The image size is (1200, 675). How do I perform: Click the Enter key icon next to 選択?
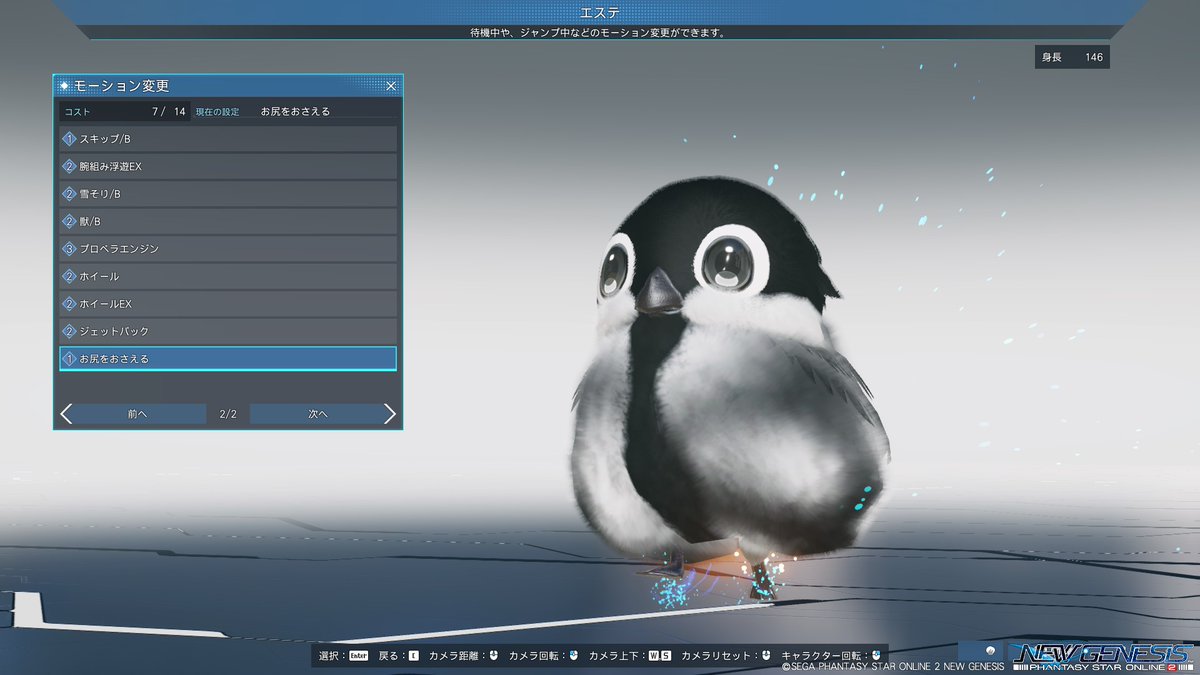(358, 656)
